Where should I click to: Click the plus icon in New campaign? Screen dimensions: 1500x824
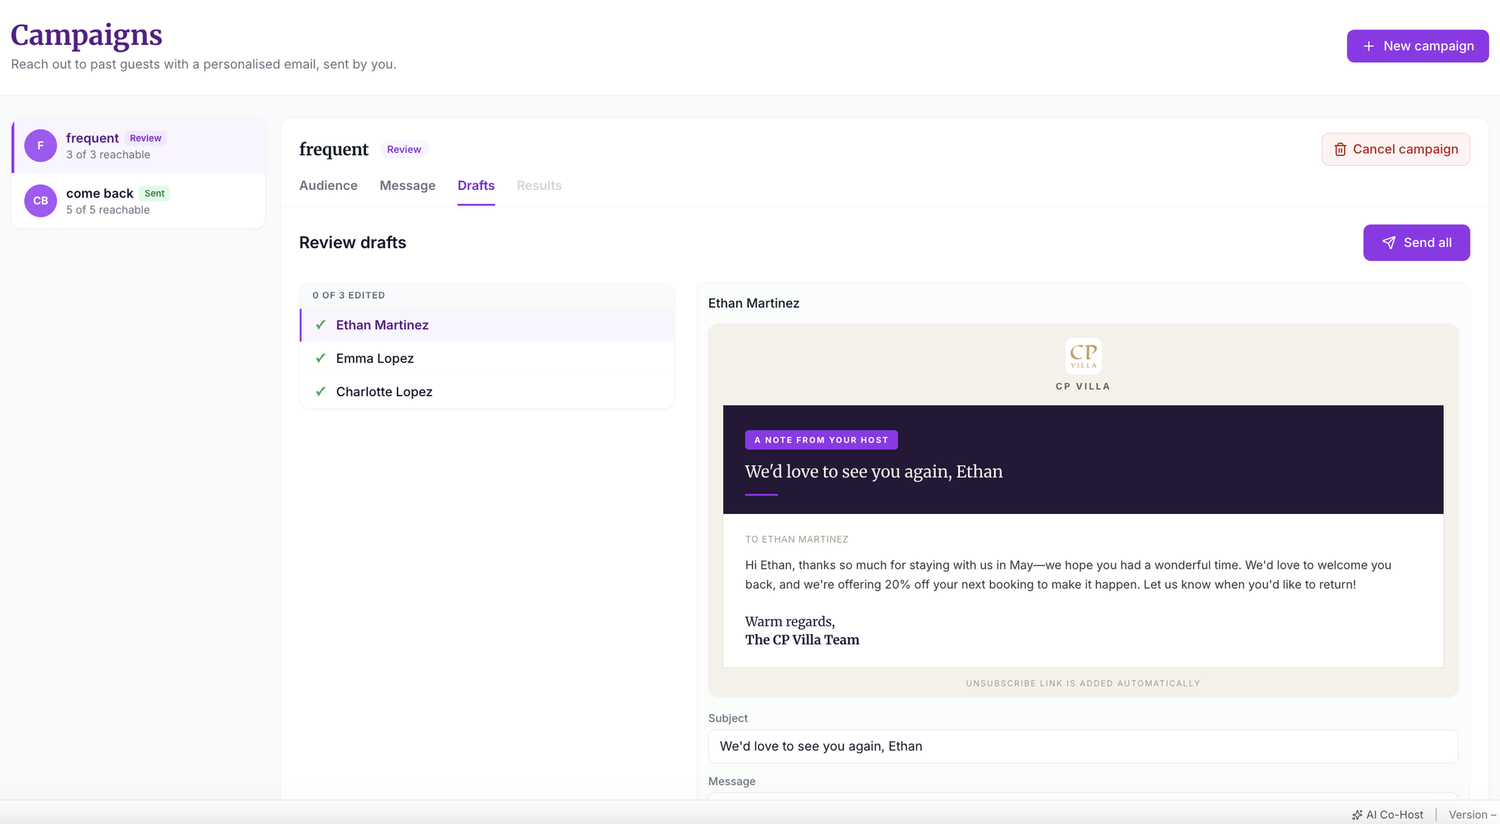1369,46
